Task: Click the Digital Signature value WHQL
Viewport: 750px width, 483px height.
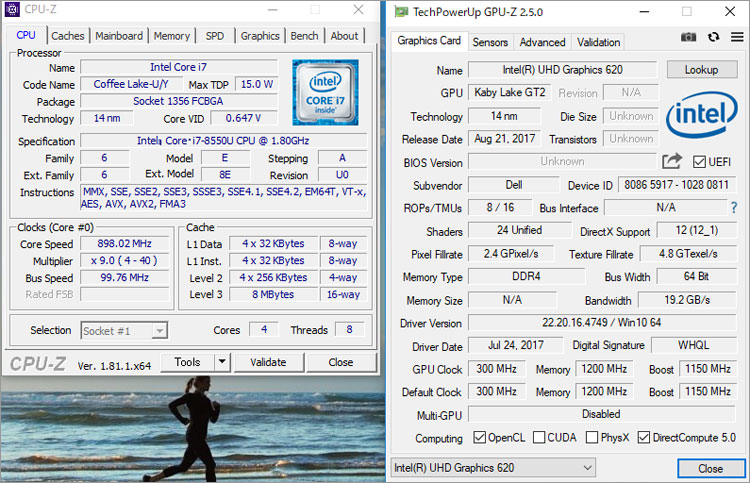Action: (x=694, y=345)
